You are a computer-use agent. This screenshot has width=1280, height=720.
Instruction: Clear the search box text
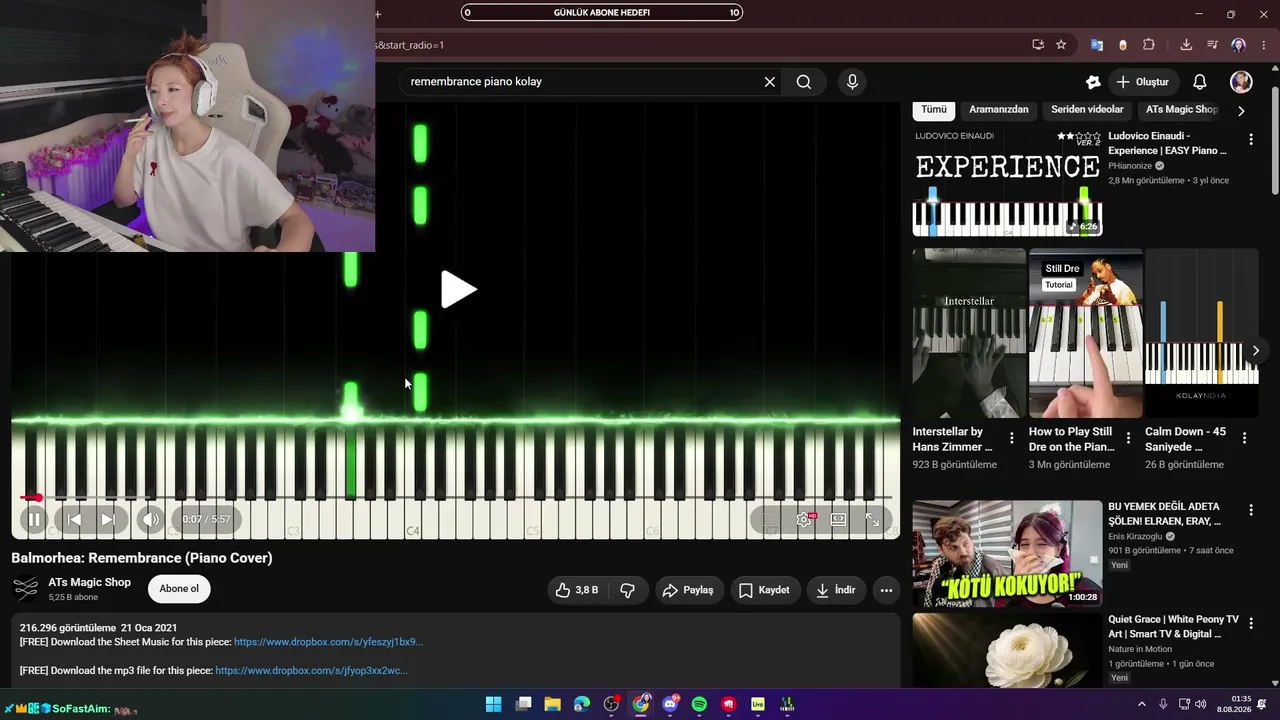pos(770,82)
